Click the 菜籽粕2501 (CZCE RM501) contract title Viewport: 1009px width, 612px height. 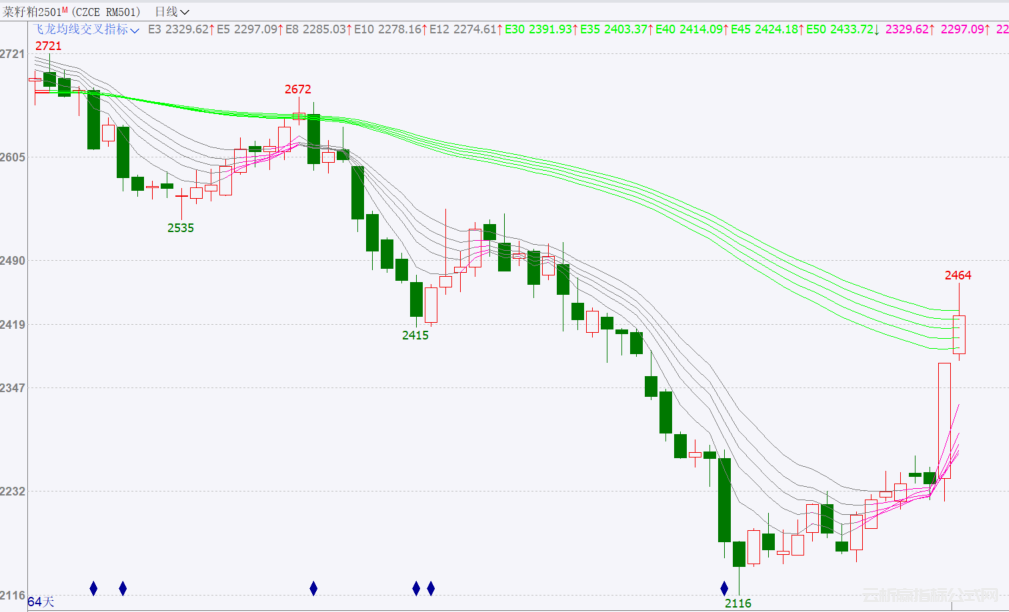71,12
